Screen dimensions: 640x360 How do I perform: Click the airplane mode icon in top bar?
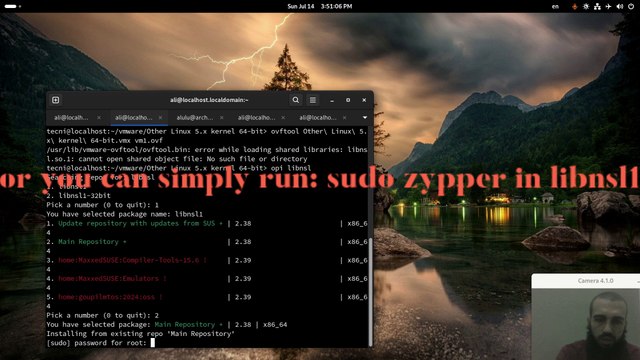coord(608,6)
